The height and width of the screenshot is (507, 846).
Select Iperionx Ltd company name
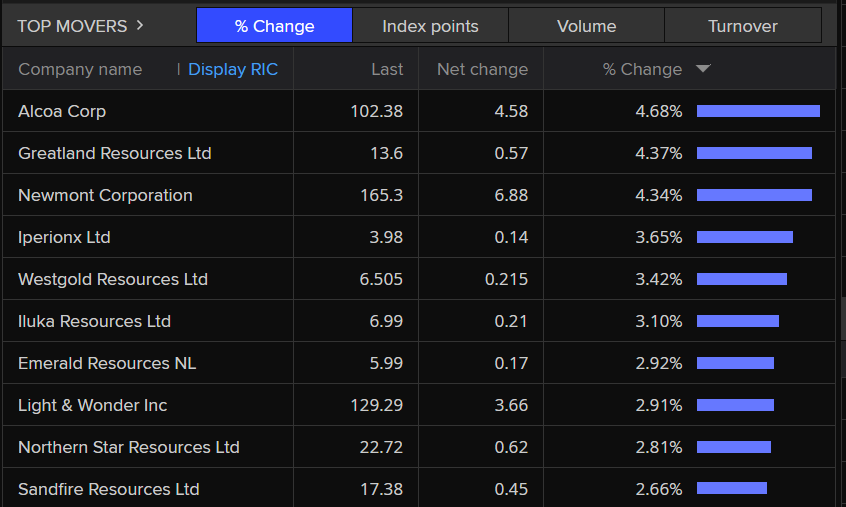point(64,237)
